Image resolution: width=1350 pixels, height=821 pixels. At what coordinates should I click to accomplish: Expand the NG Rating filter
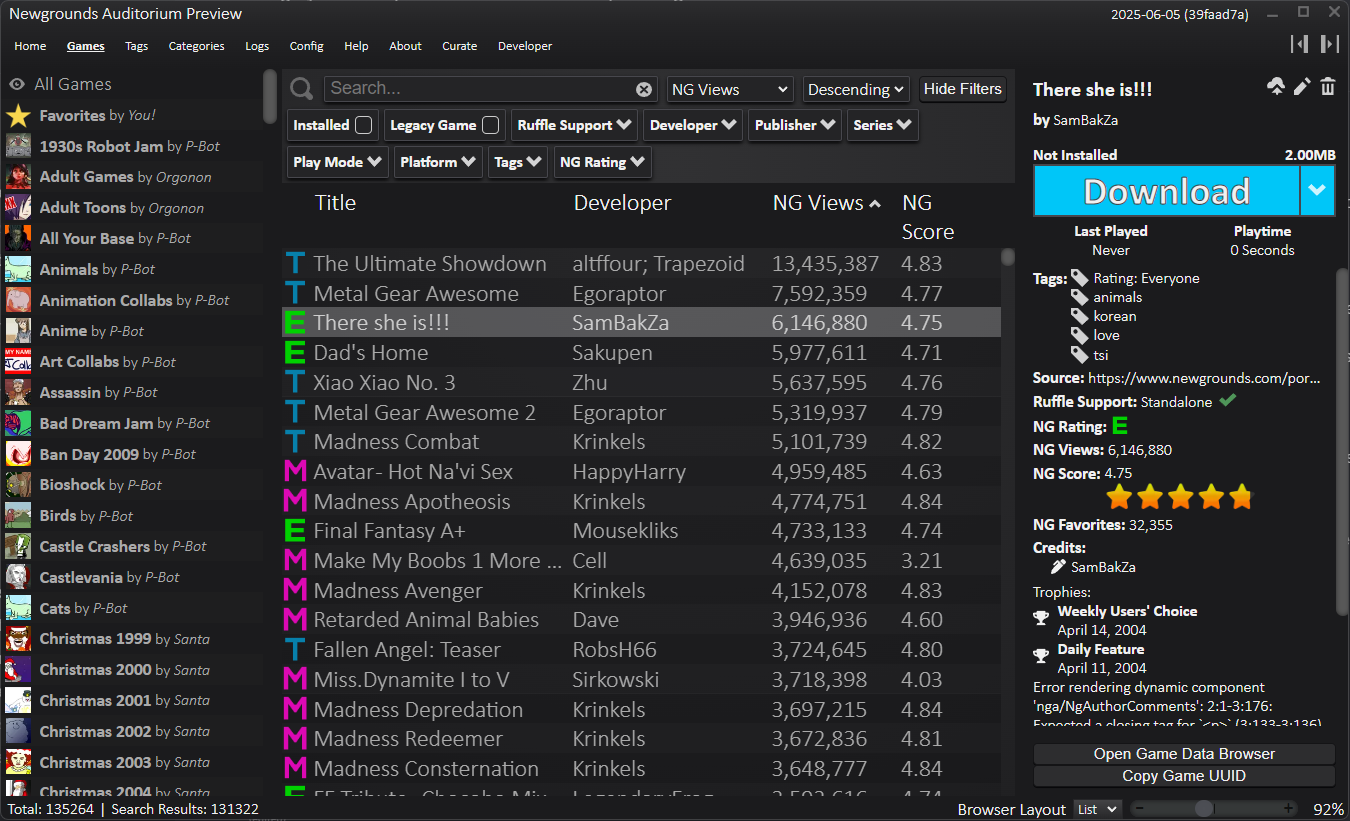[602, 162]
